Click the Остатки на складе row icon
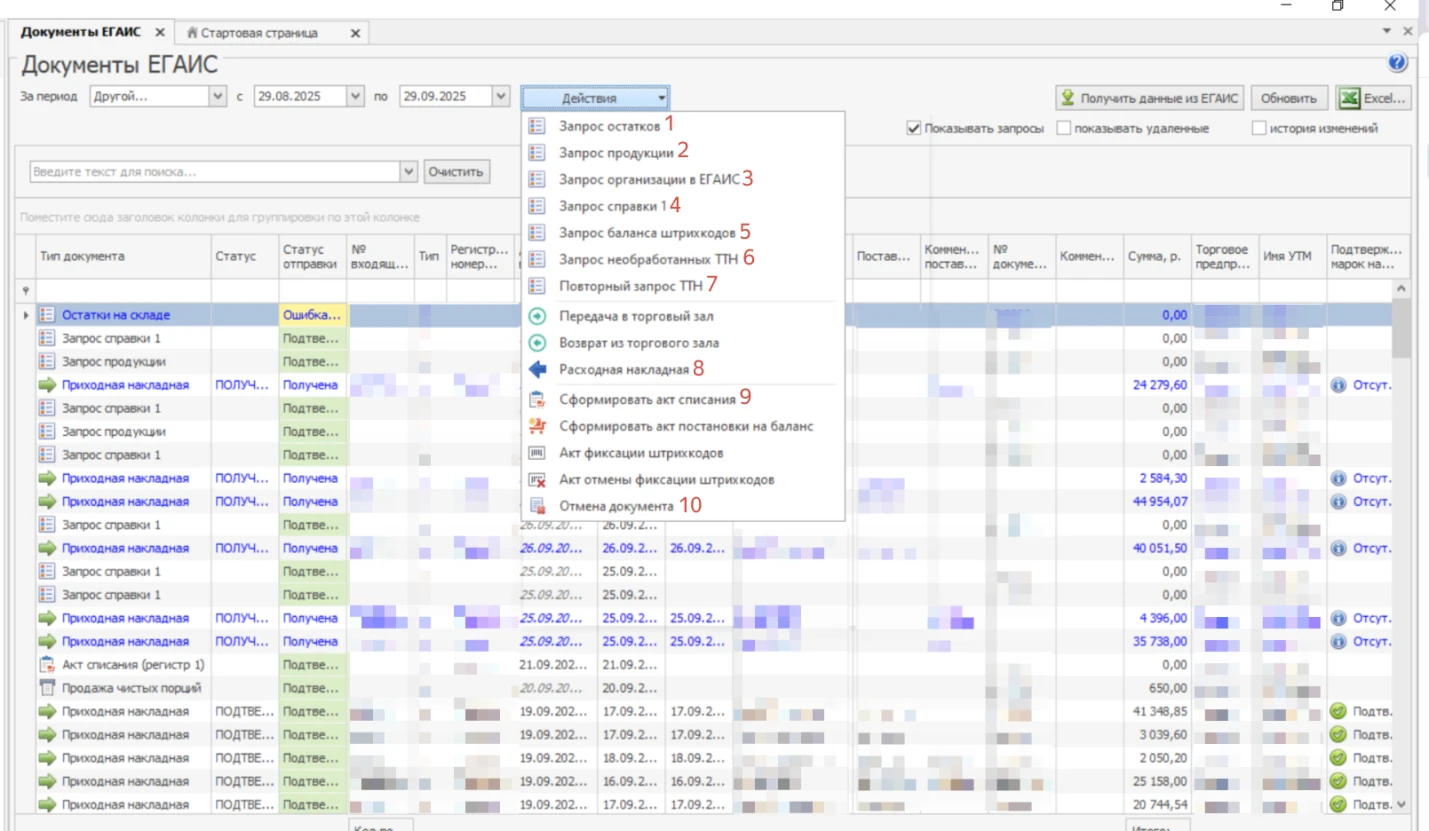This screenshot has width=1429, height=831. [46, 315]
